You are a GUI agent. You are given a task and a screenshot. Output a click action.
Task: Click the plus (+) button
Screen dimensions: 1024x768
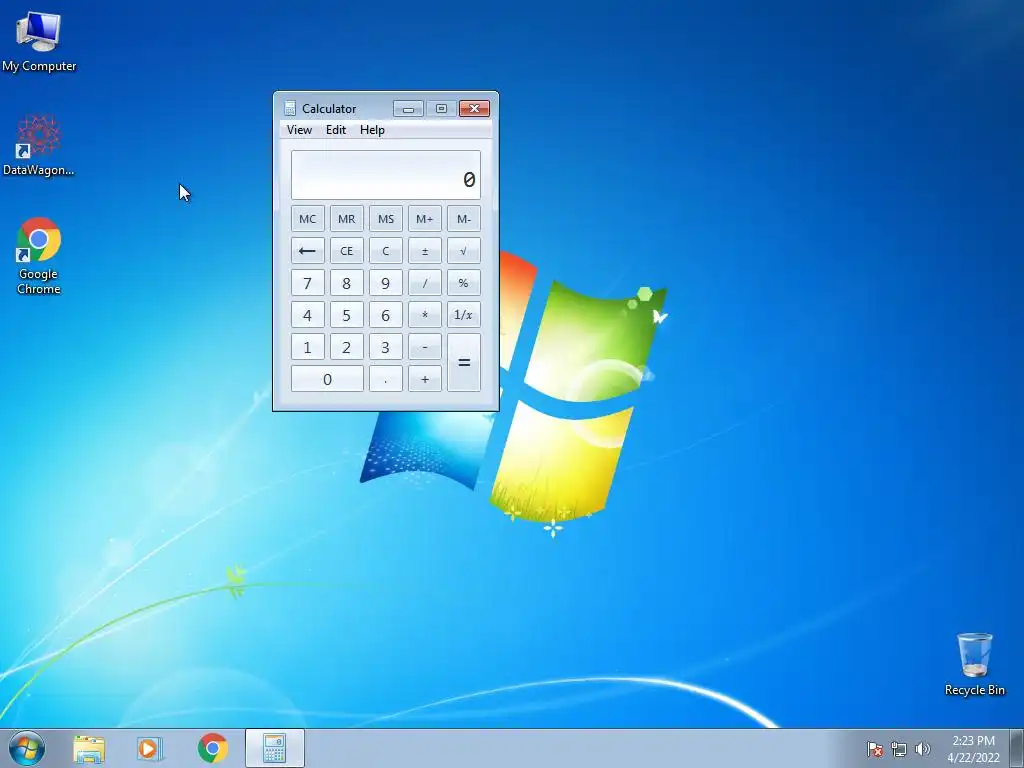[424, 379]
